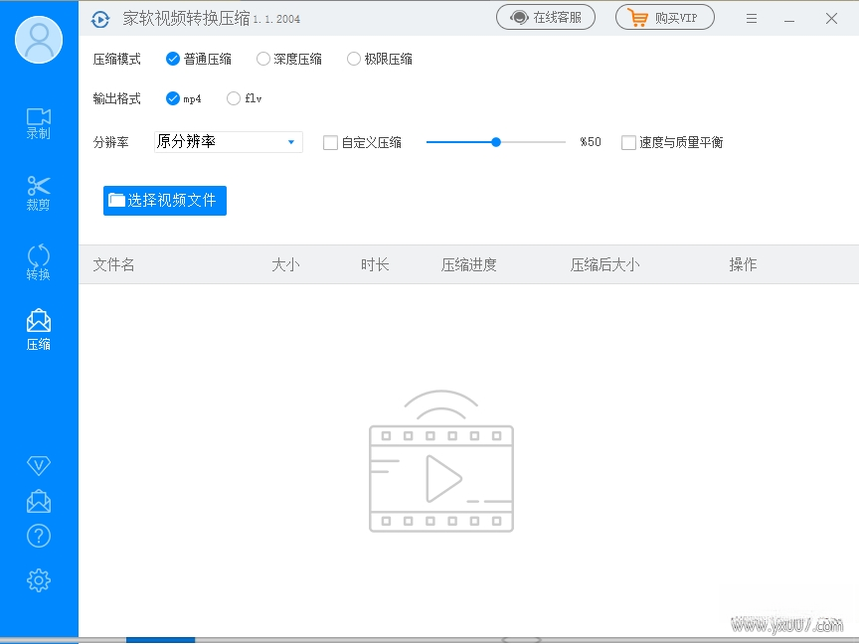Select 普通压缩 compression mode
Image resolution: width=859 pixels, height=644 pixels.
click(198, 59)
